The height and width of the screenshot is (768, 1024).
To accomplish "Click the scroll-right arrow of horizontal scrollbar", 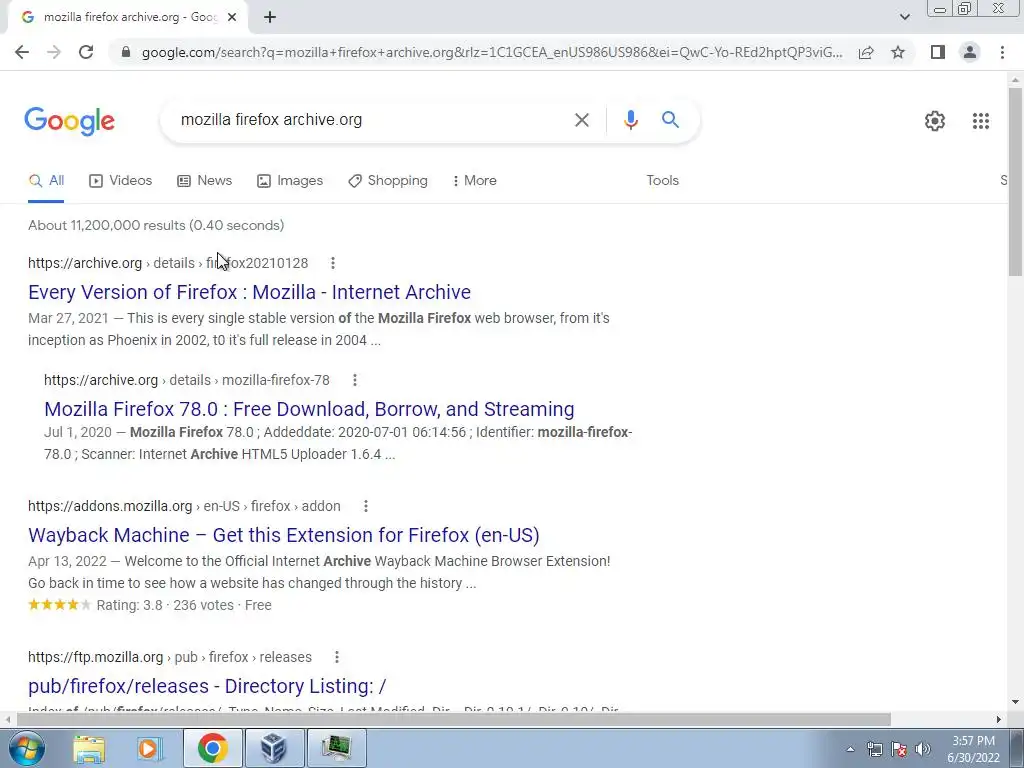I will coord(999,720).
